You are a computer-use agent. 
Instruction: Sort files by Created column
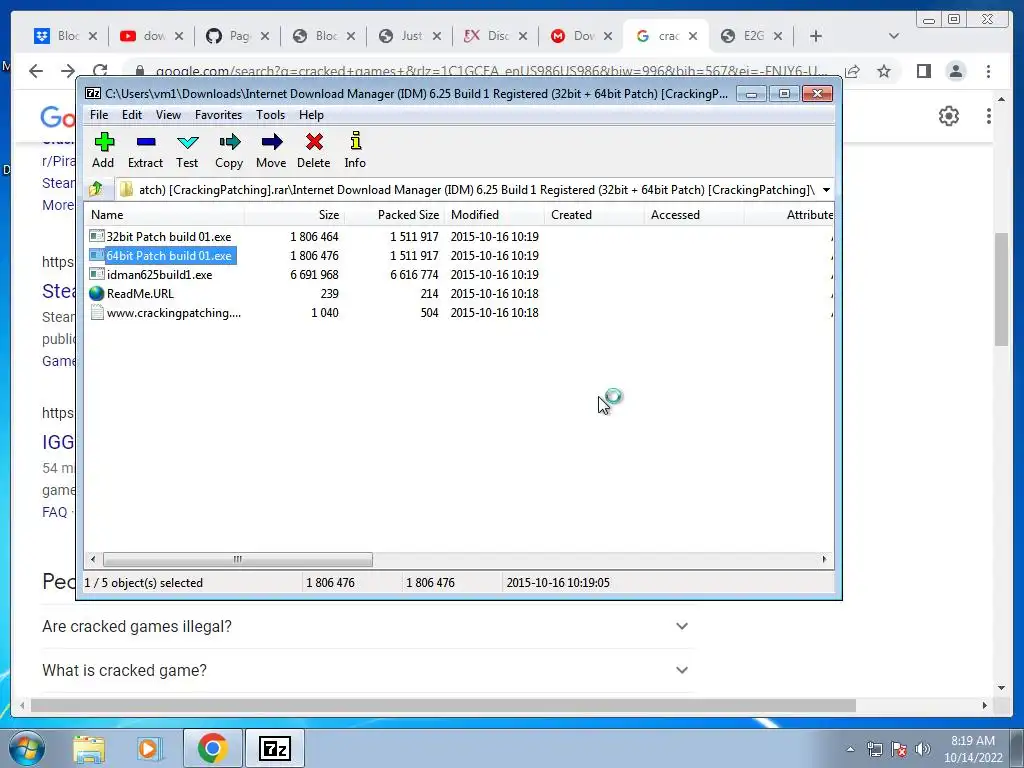point(594,215)
